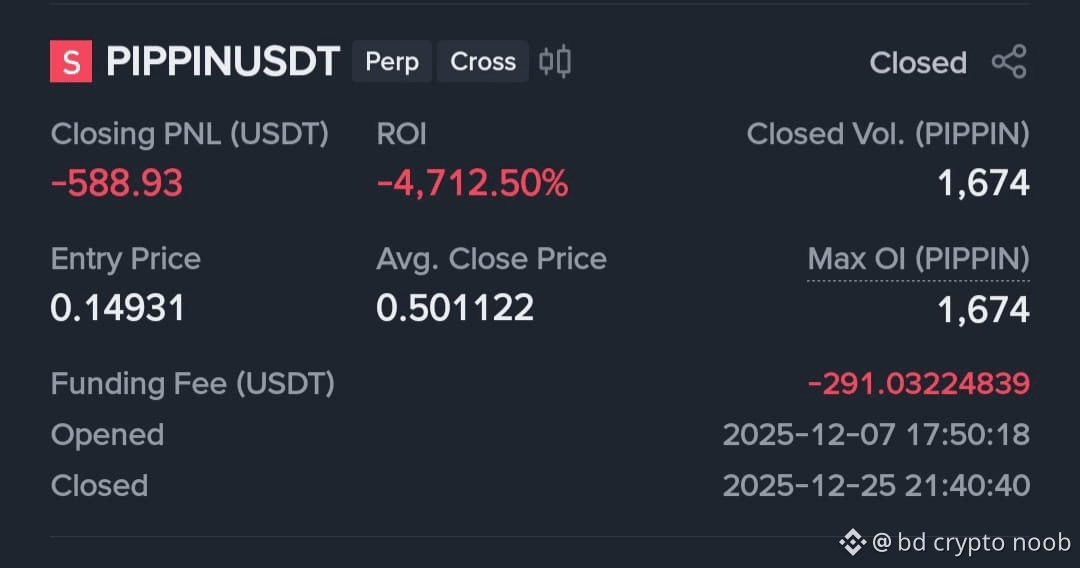Click the Entry Price value 0.14931
The width and height of the screenshot is (1080, 568).
coord(118,308)
